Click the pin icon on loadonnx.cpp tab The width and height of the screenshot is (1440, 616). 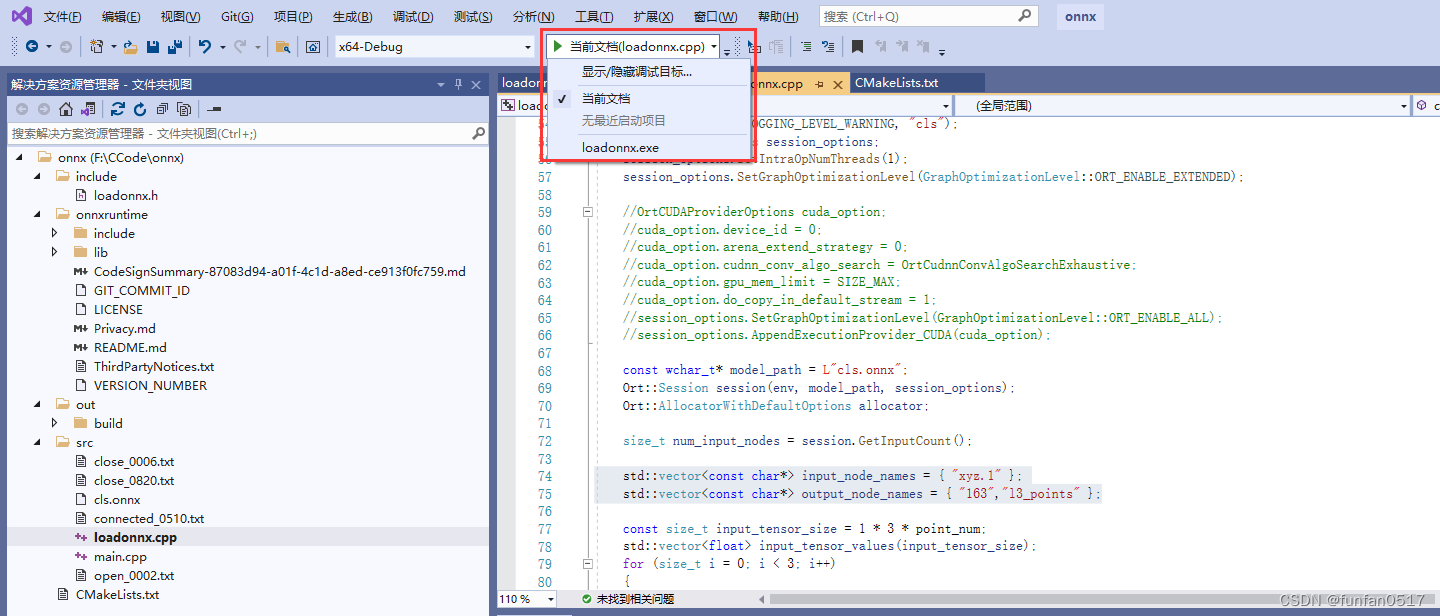[819, 84]
